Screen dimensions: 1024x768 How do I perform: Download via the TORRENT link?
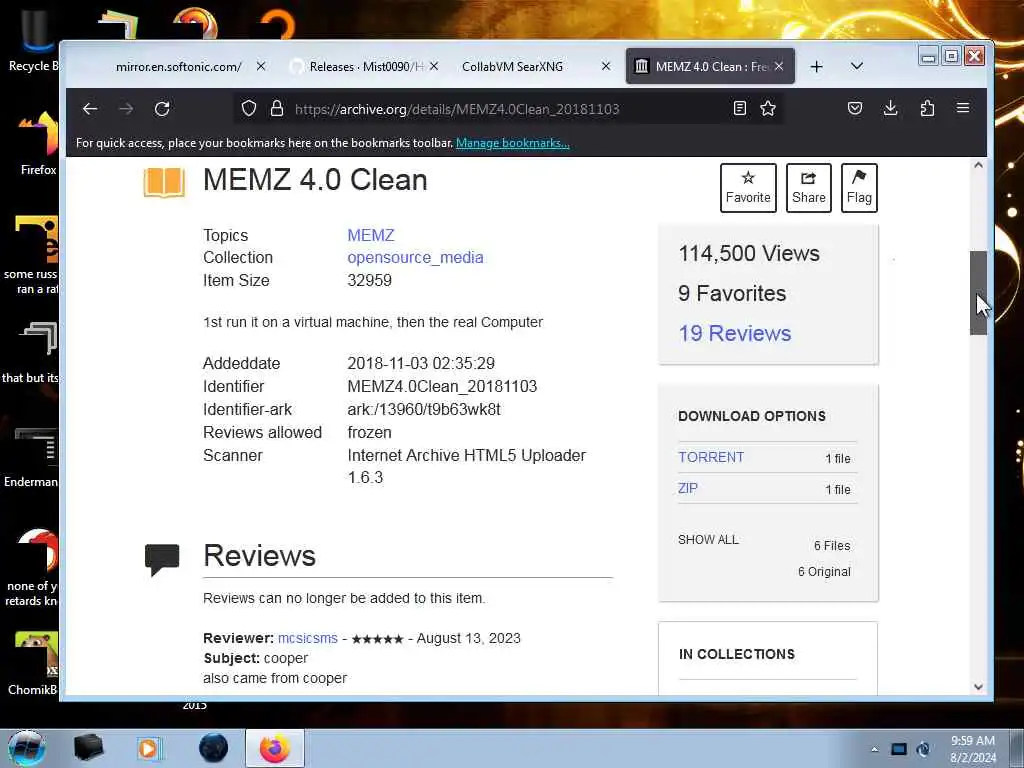[x=711, y=457]
